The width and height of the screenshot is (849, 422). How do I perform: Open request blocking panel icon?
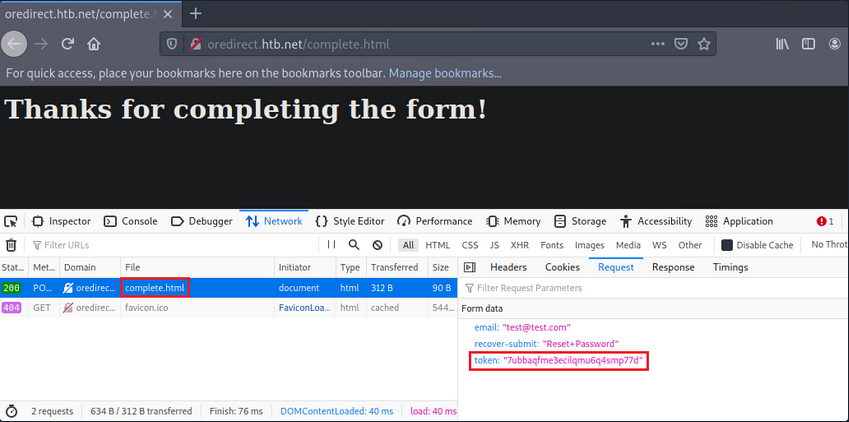(x=378, y=245)
